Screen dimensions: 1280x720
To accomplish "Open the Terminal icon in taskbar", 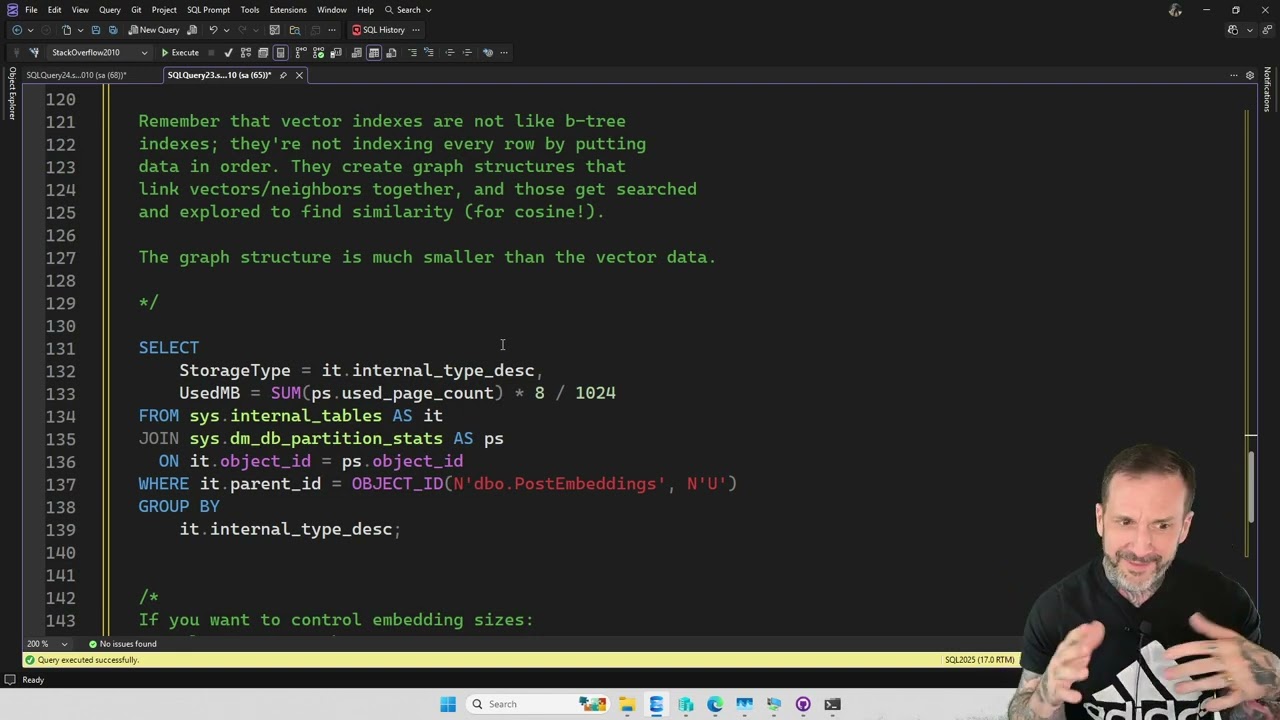I will 832,704.
